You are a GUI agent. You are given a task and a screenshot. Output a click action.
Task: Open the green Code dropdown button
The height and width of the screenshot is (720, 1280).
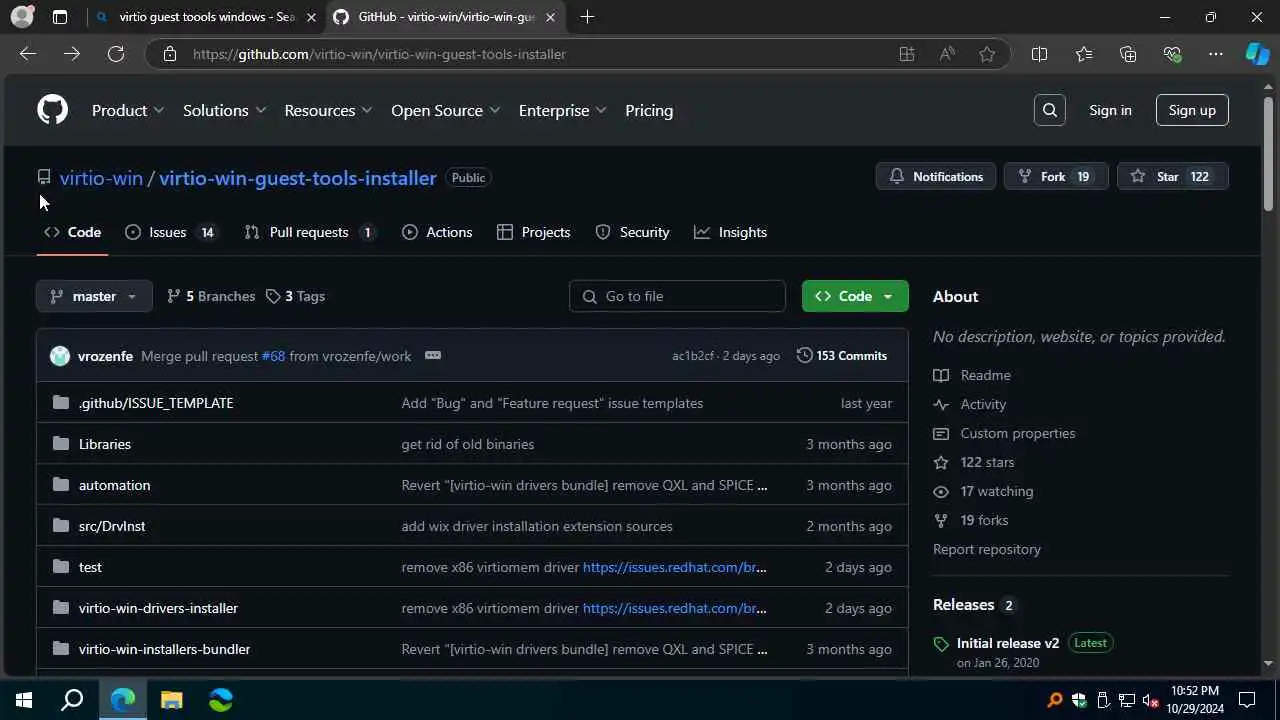click(x=855, y=296)
